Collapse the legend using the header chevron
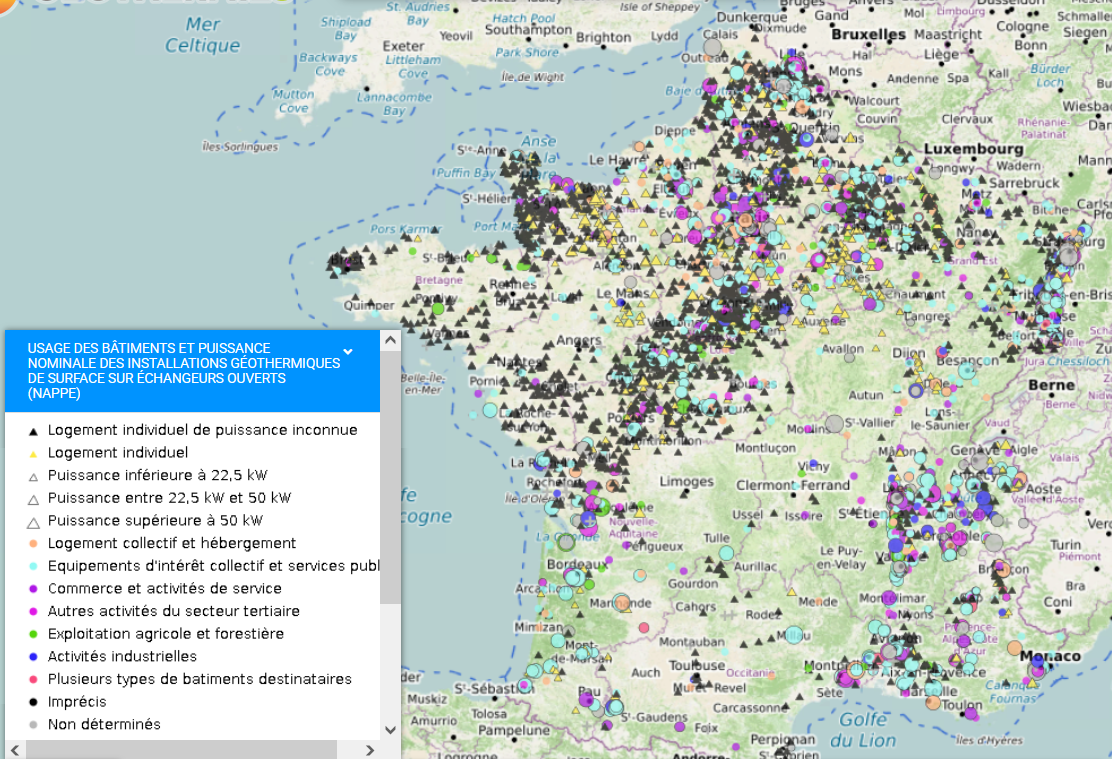 (348, 352)
